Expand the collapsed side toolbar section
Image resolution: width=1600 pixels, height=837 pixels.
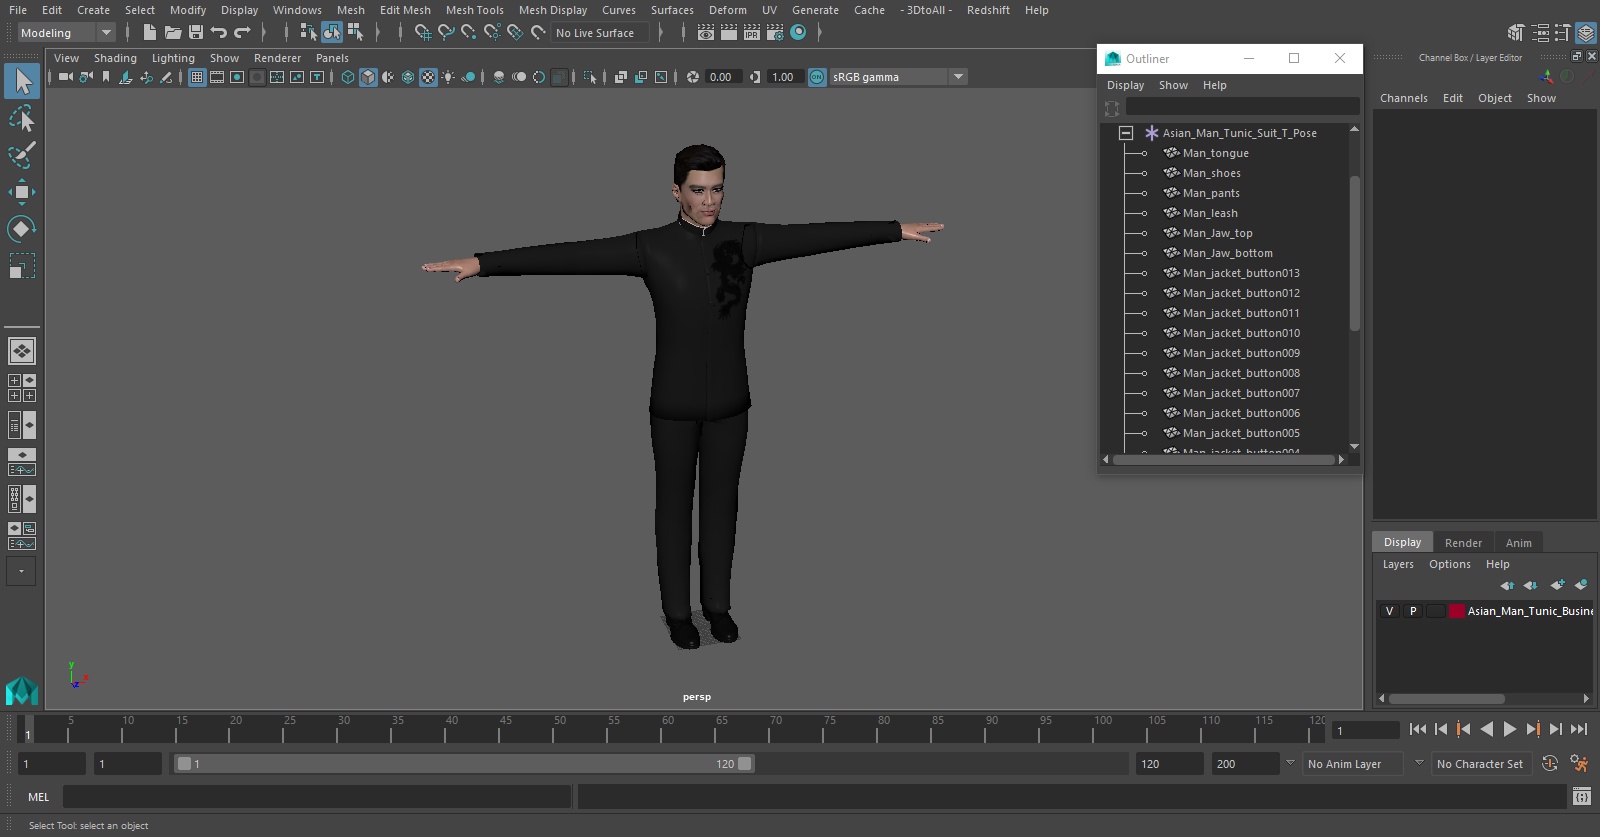[21, 571]
